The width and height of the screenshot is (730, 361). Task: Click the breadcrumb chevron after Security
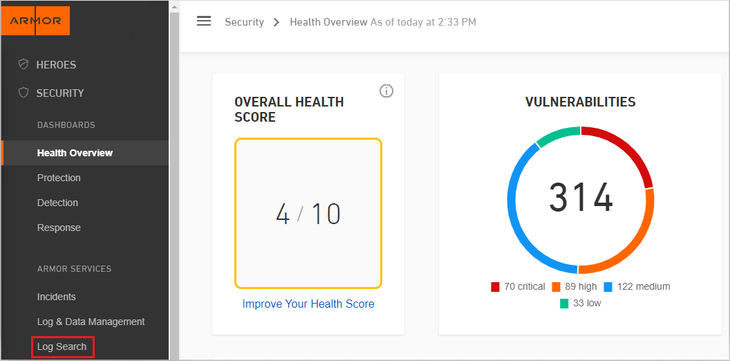point(277,22)
